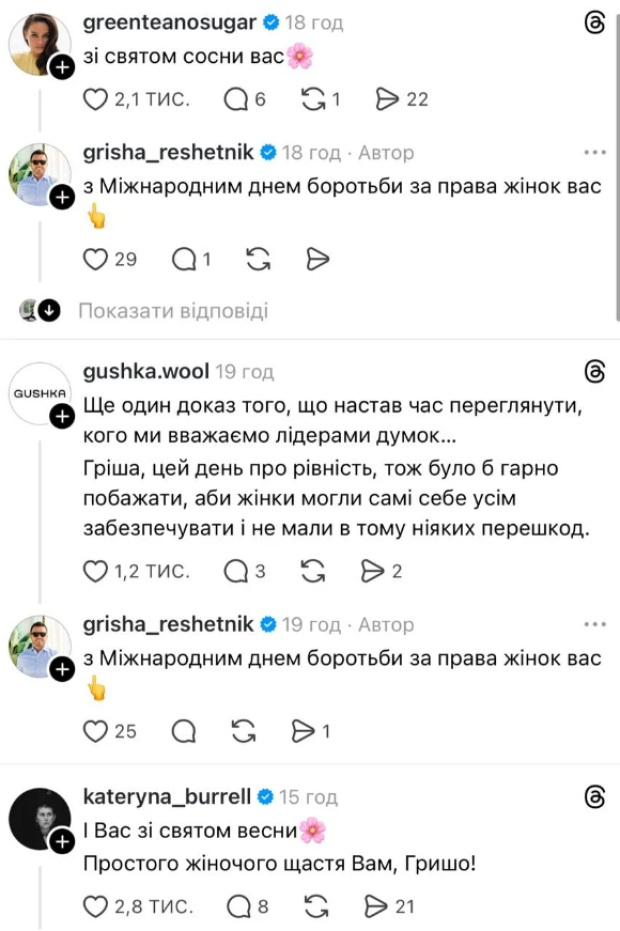Open the Threads logo beside kateryna_burrell's comment
The image size is (620, 931).
coord(594,797)
